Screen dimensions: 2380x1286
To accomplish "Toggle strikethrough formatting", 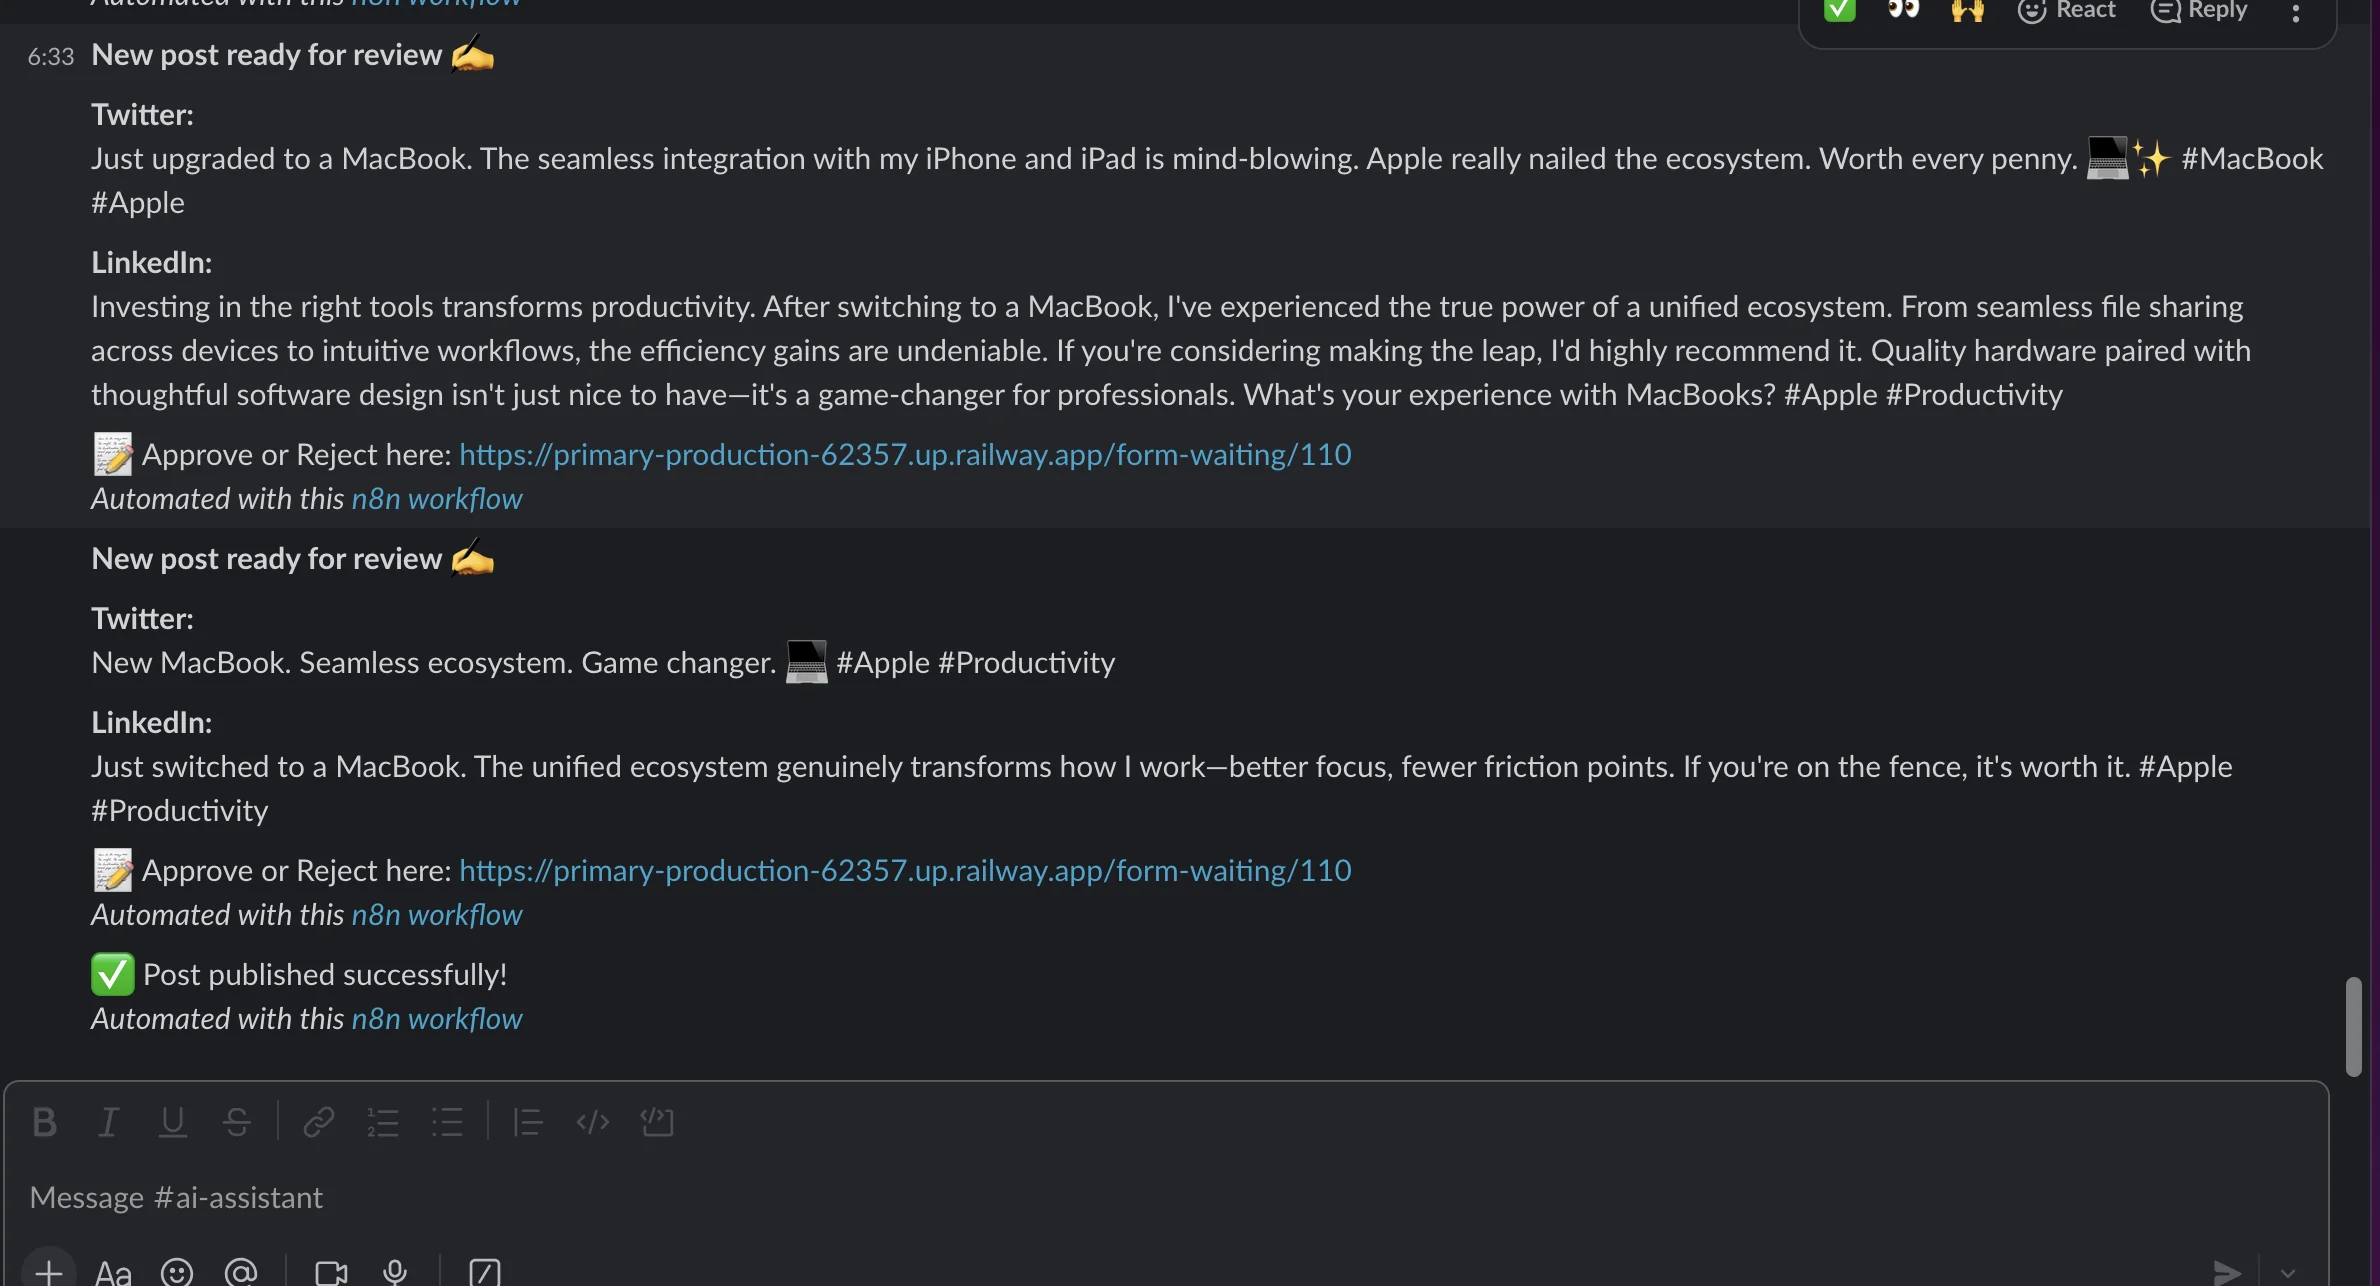I will click(x=237, y=1122).
